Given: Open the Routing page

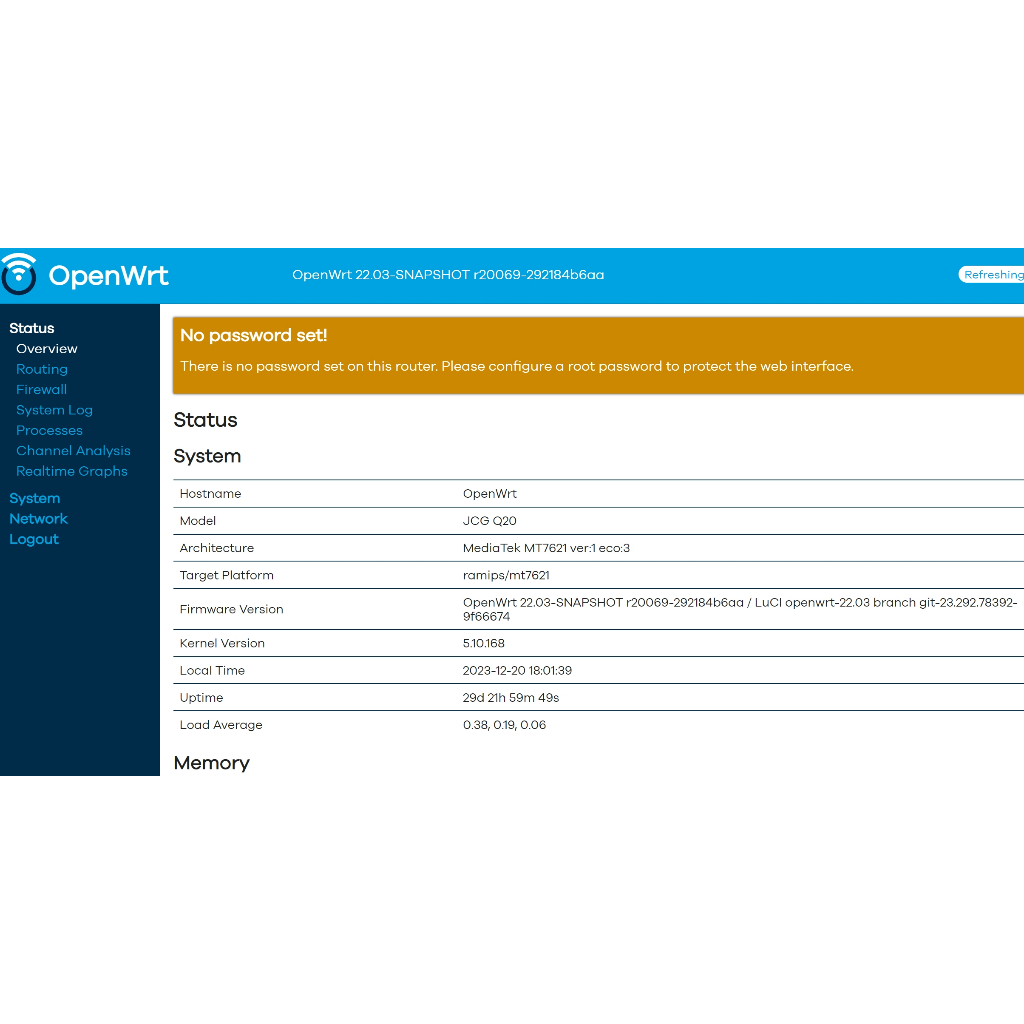Looking at the screenshot, I should point(42,369).
